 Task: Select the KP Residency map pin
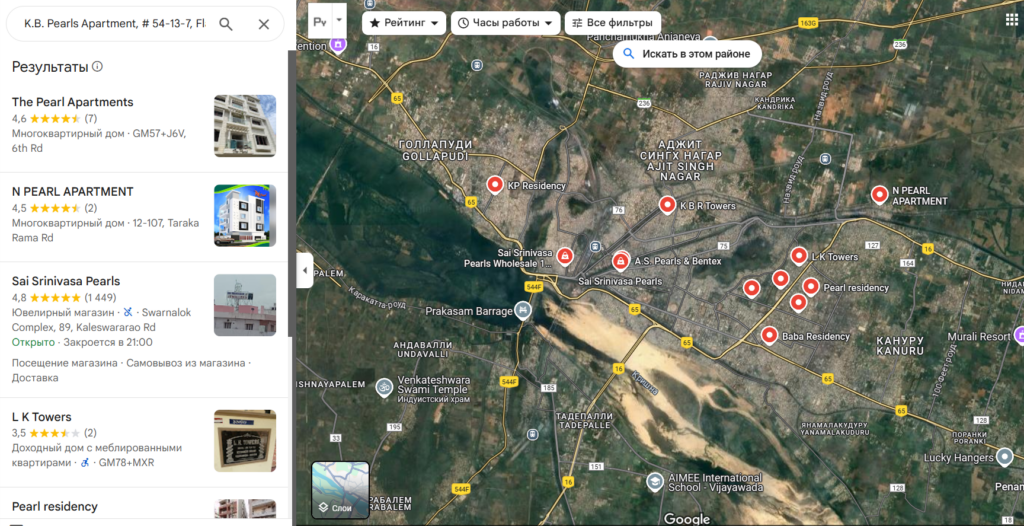[x=495, y=185]
